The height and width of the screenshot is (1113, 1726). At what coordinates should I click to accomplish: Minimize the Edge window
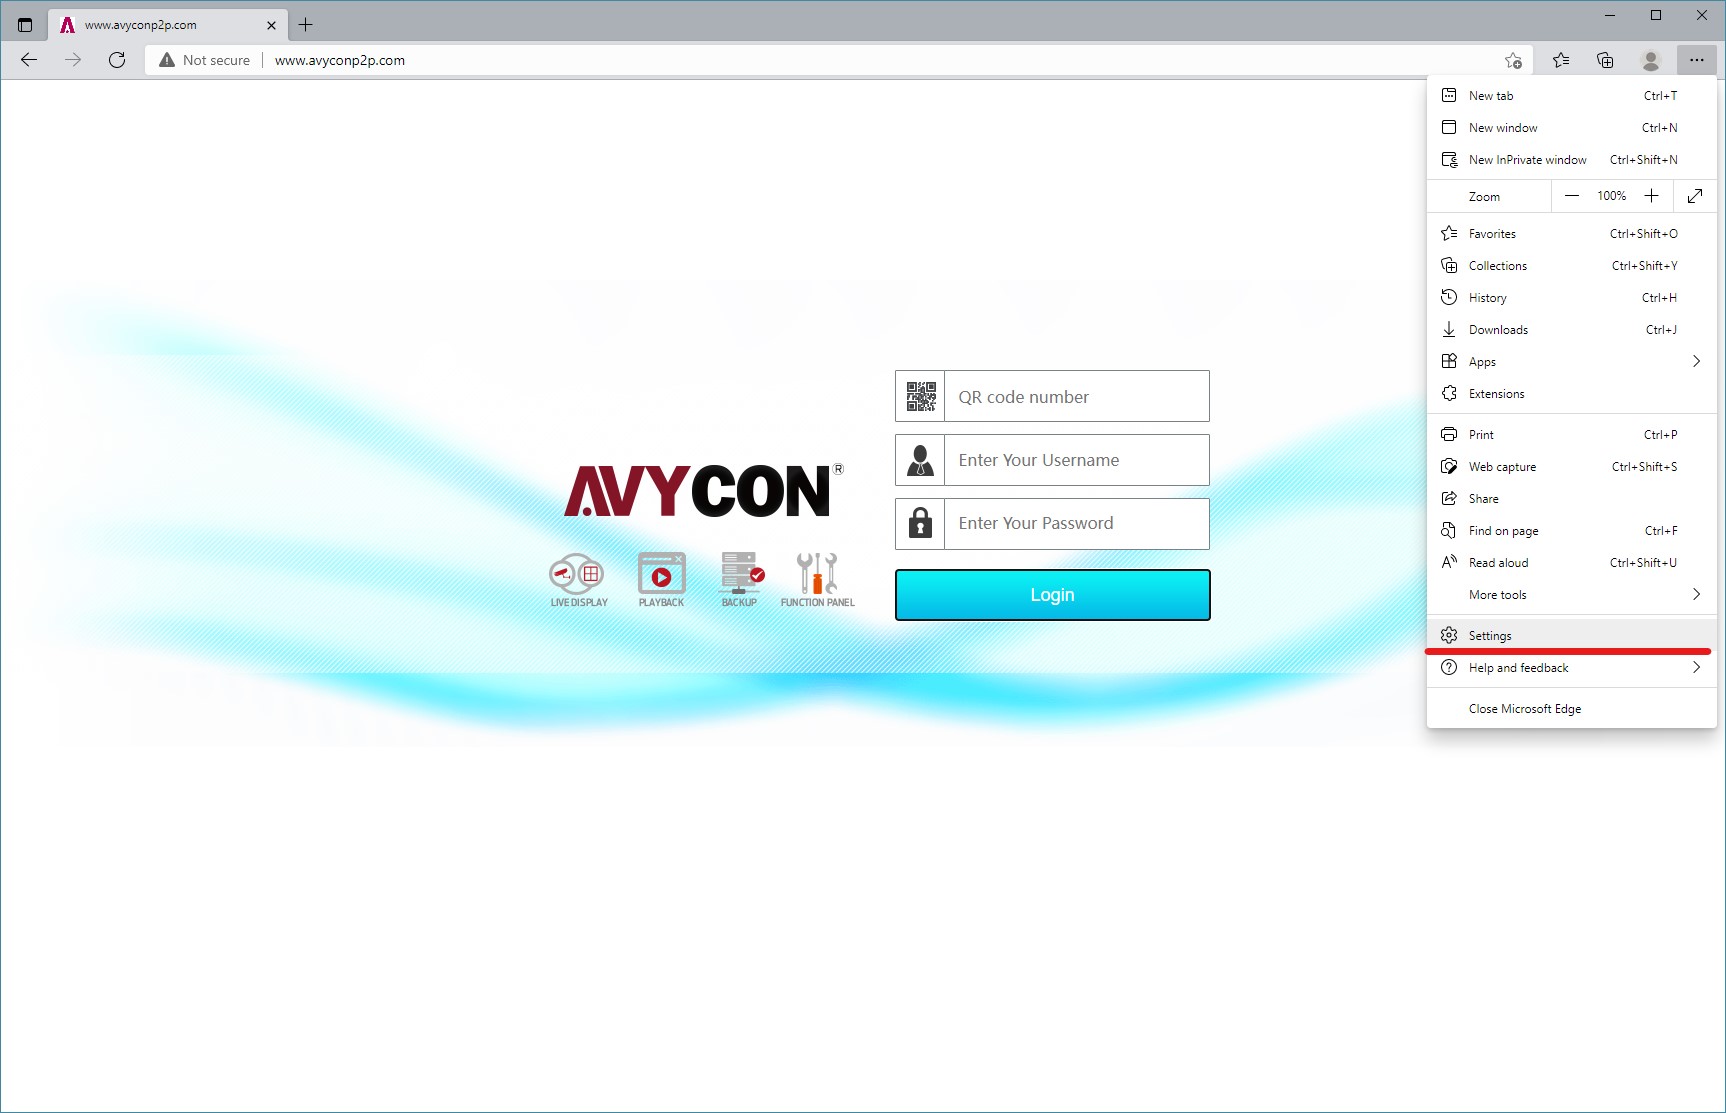(1610, 15)
